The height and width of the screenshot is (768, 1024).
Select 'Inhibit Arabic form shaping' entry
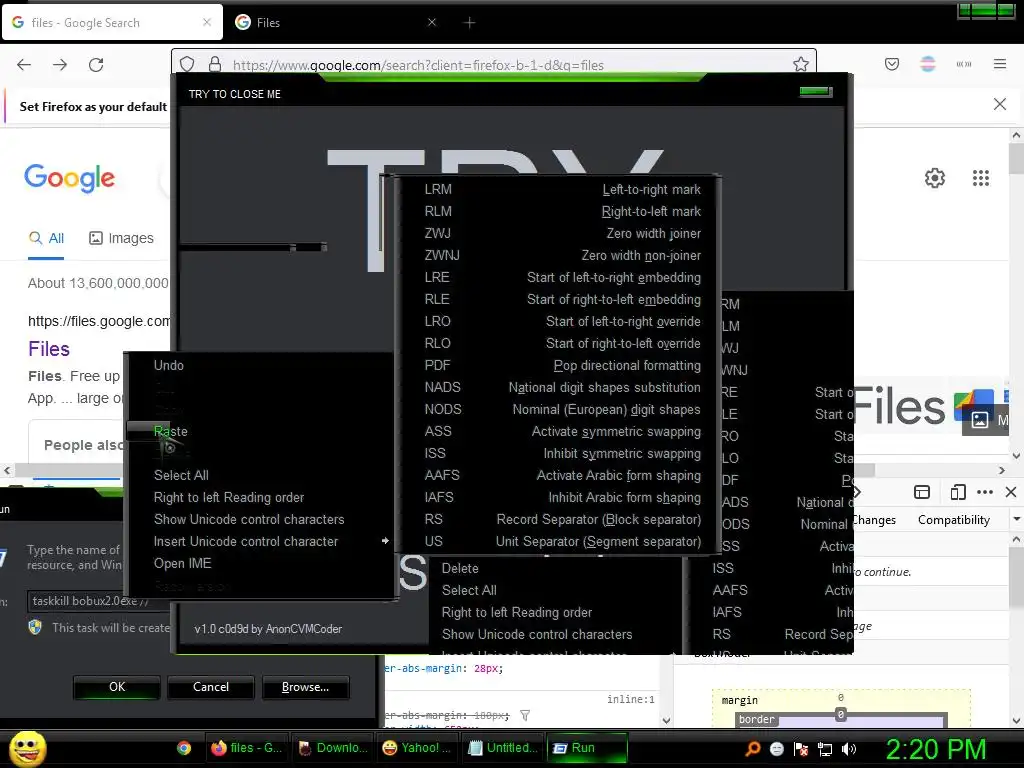click(562, 497)
